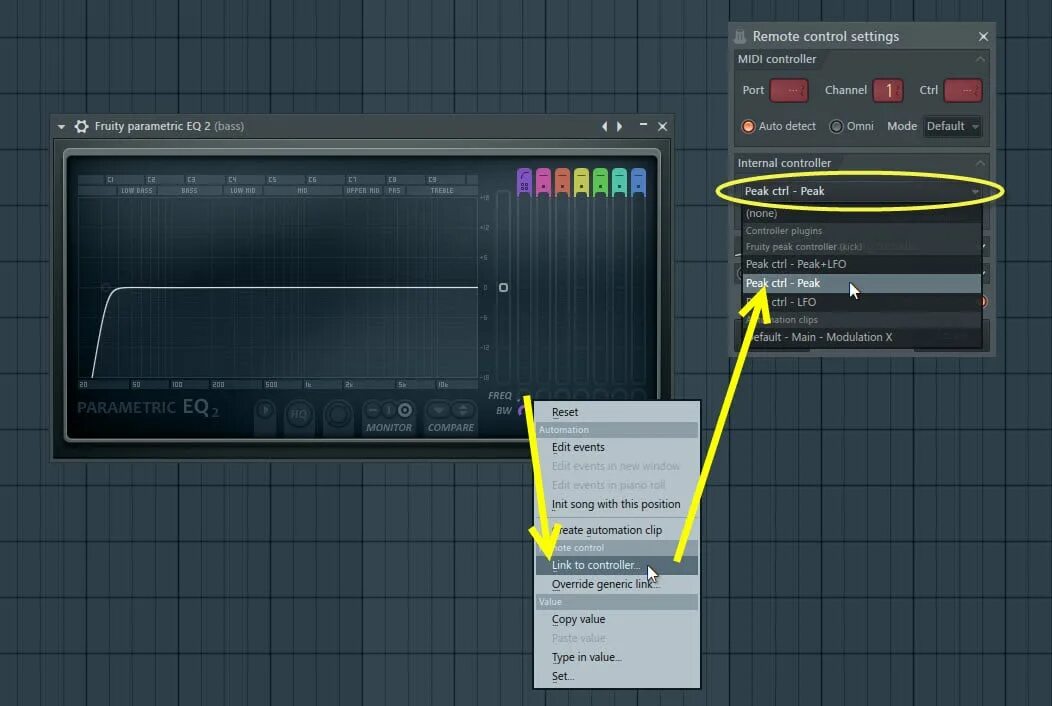This screenshot has height=706, width=1052.
Task: Click the gear icon in EQ title bar
Action: click(81, 126)
